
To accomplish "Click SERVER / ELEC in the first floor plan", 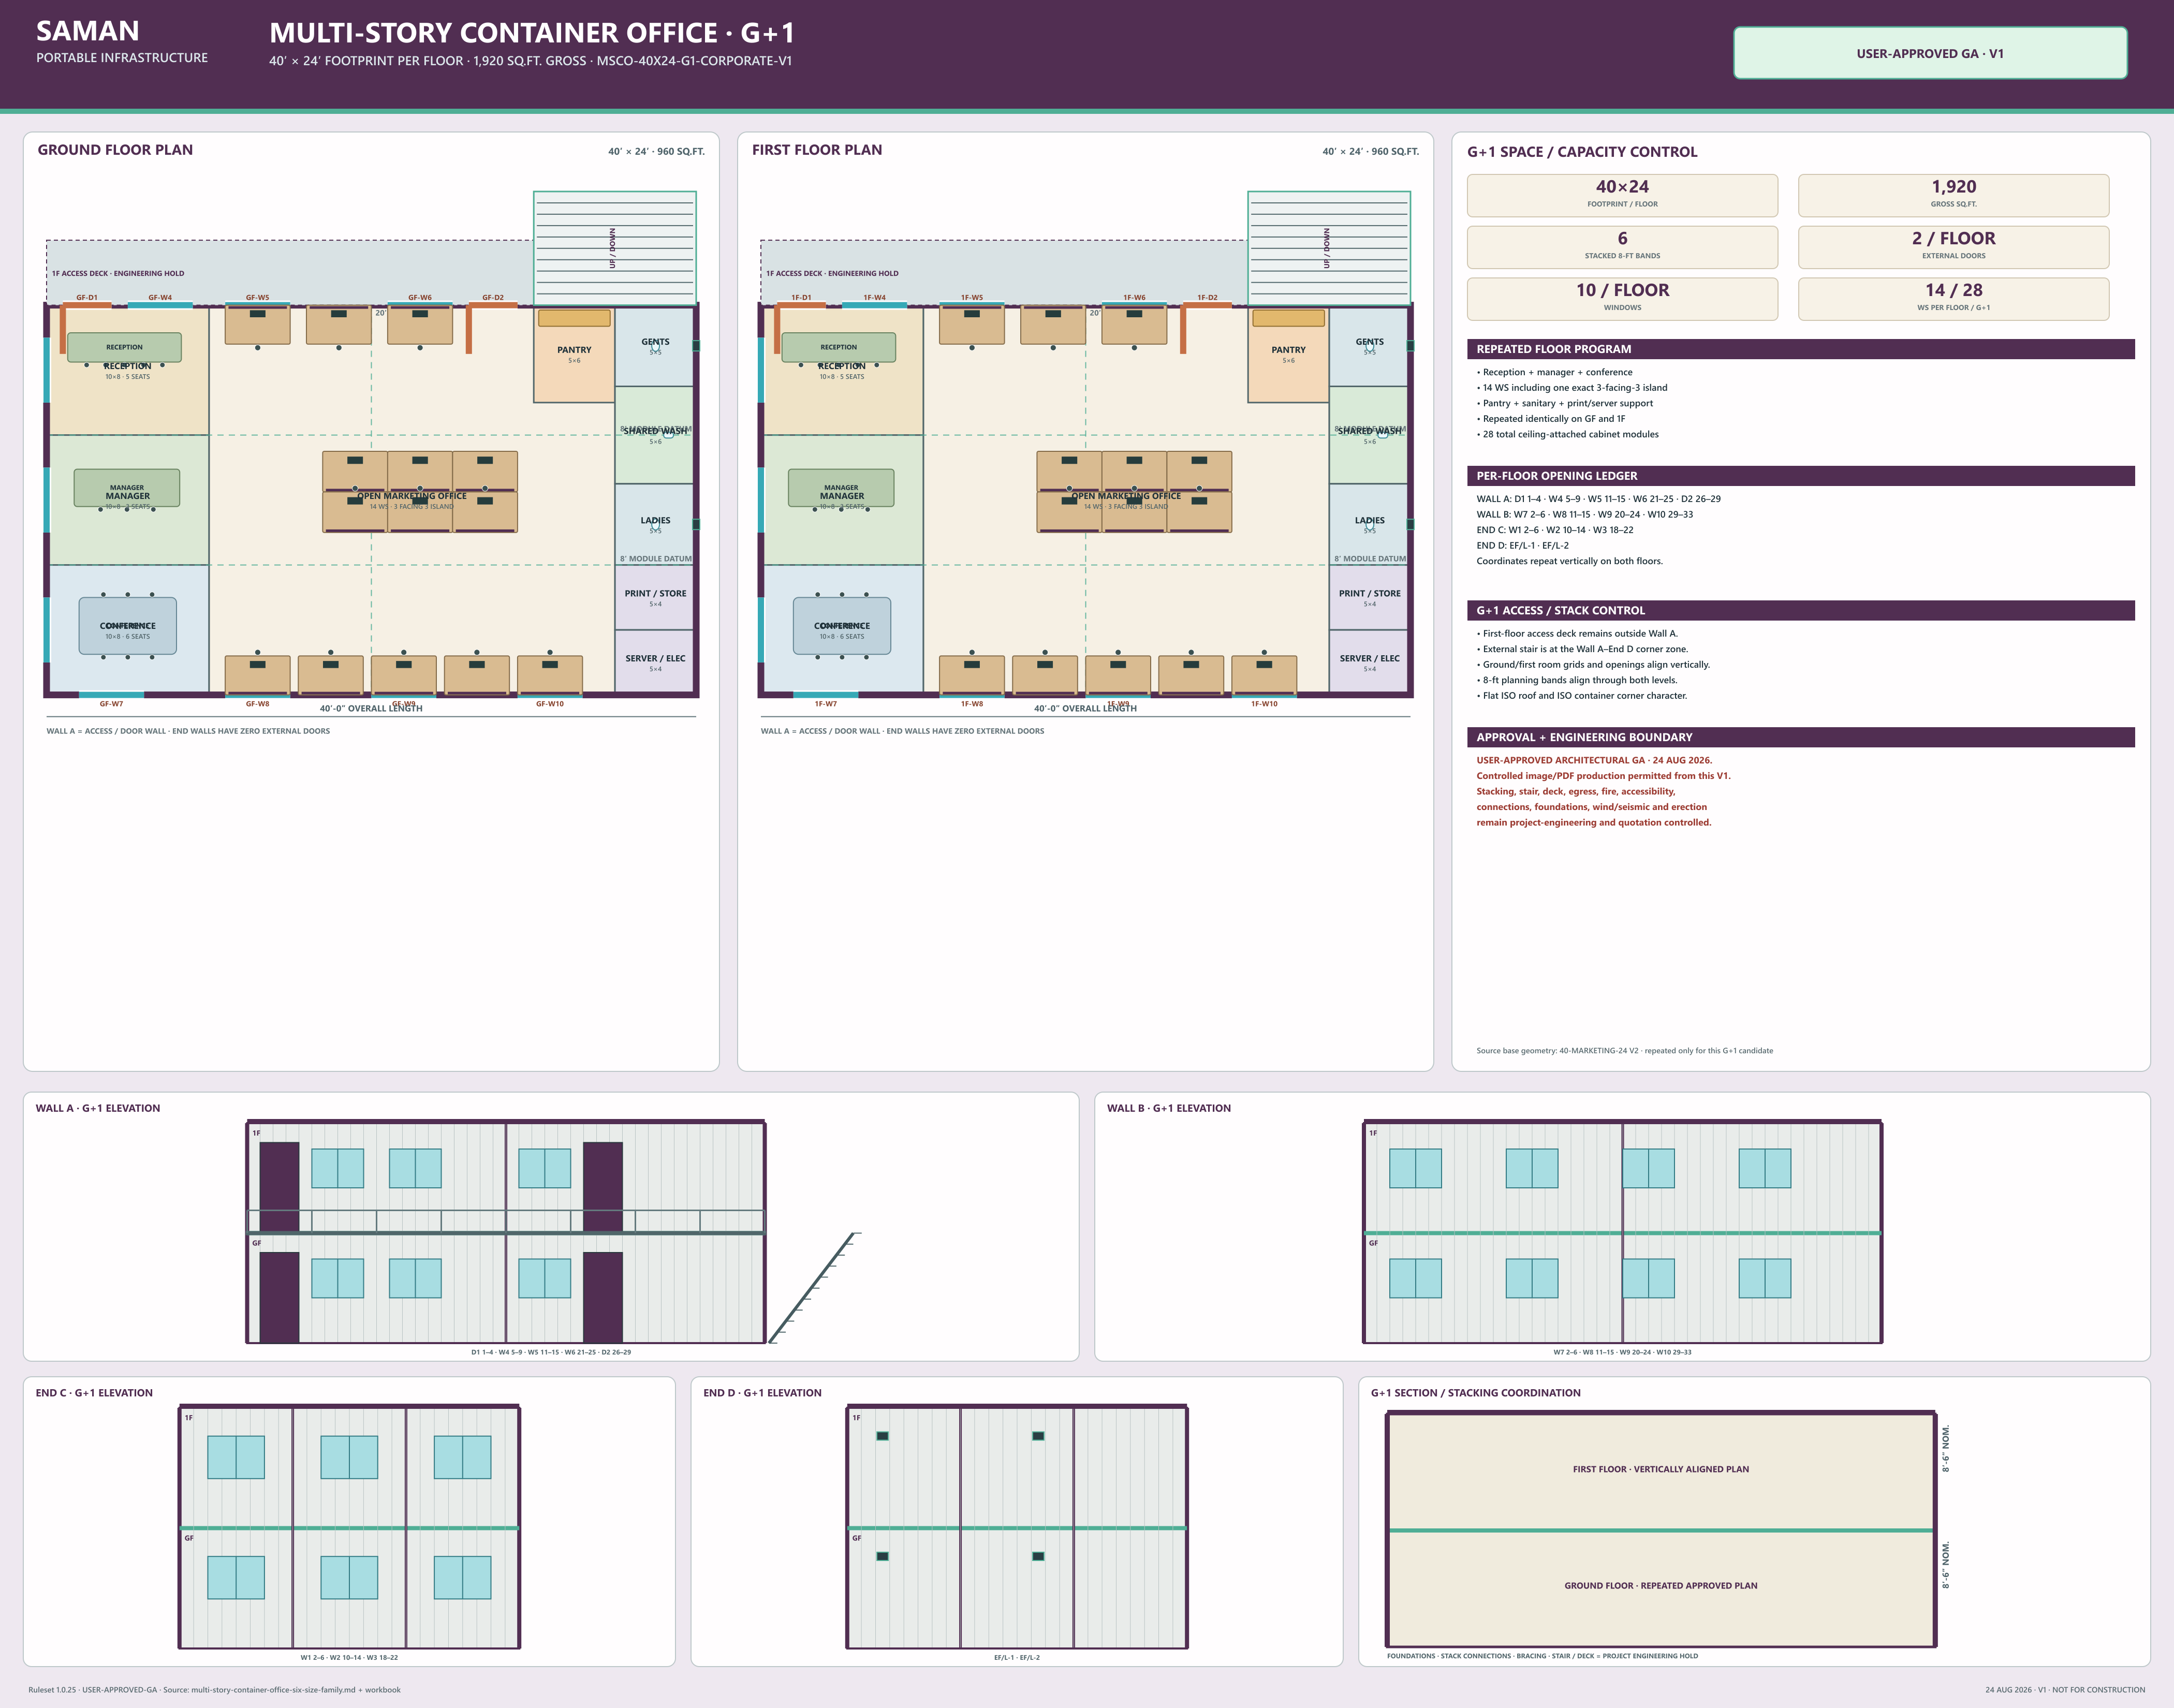I will [x=1369, y=662].
